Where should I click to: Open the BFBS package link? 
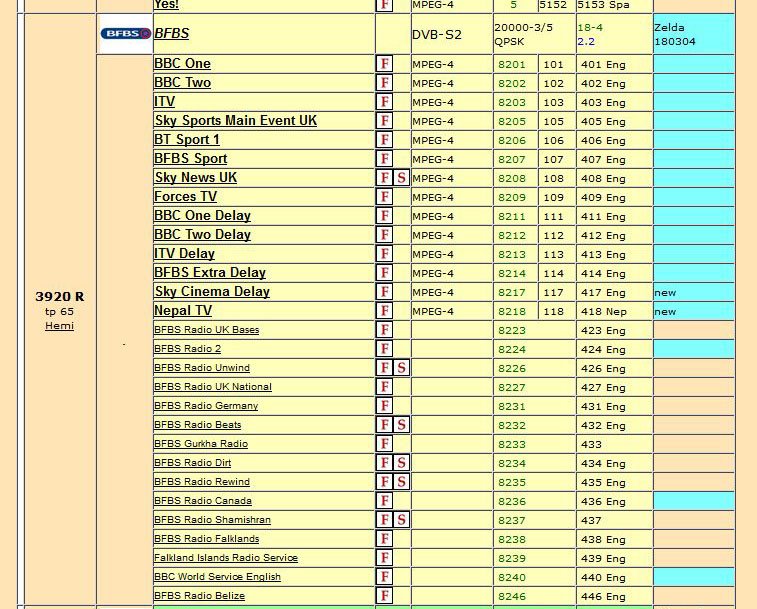tap(172, 33)
